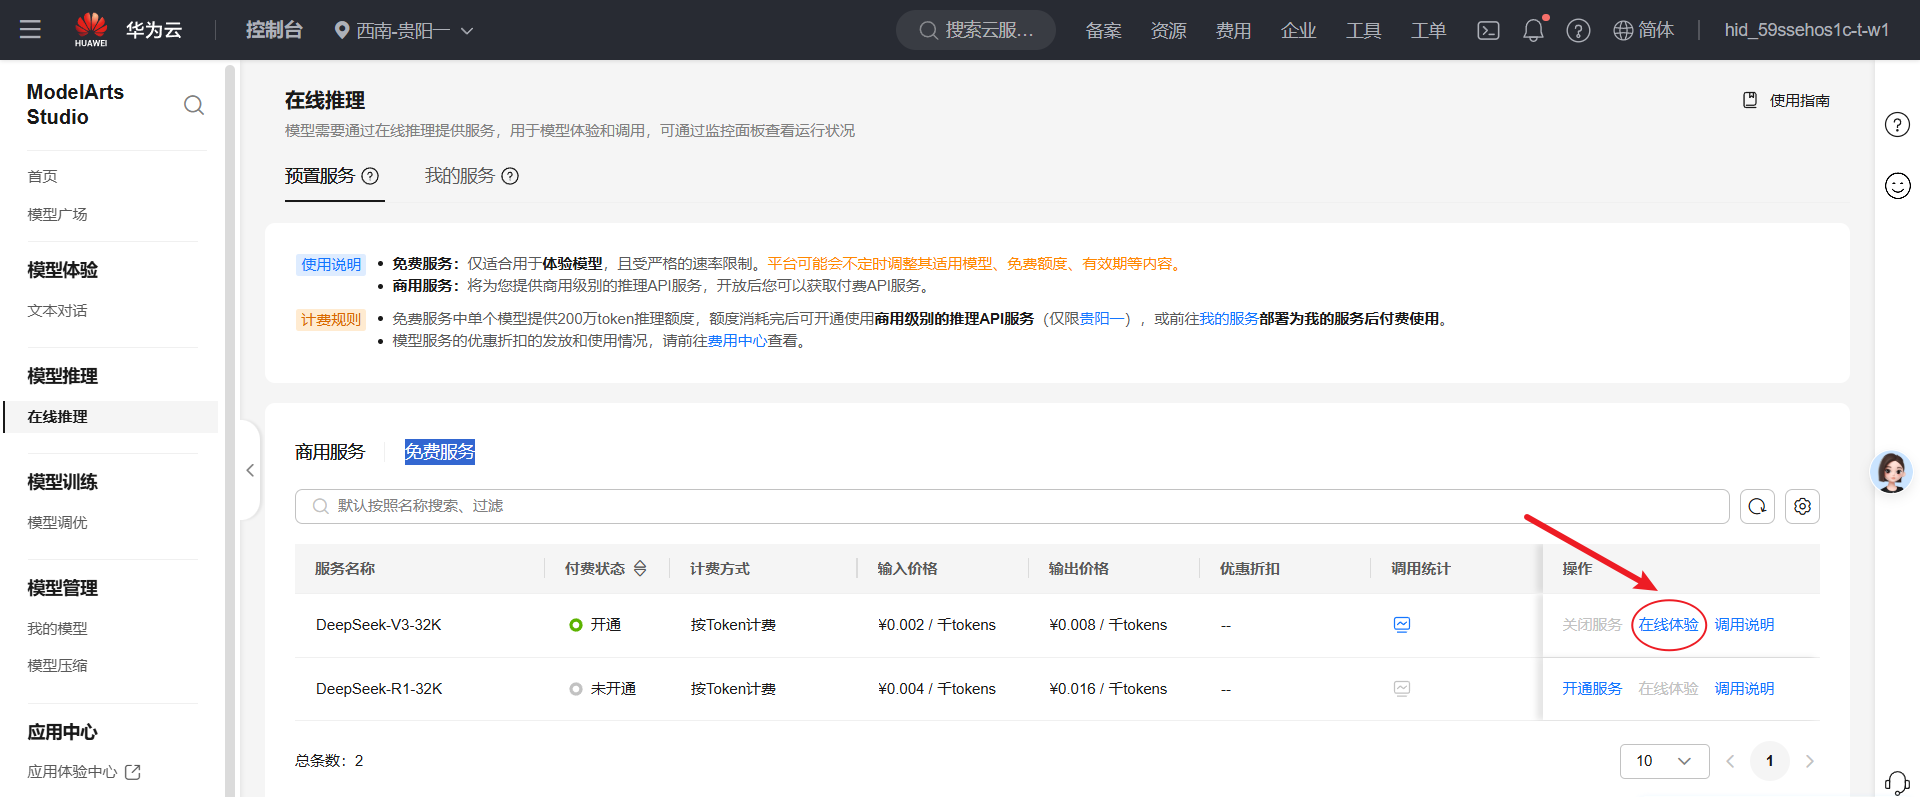Go to next page arrow
Screen dimensions: 1920x797
point(1809,761)
